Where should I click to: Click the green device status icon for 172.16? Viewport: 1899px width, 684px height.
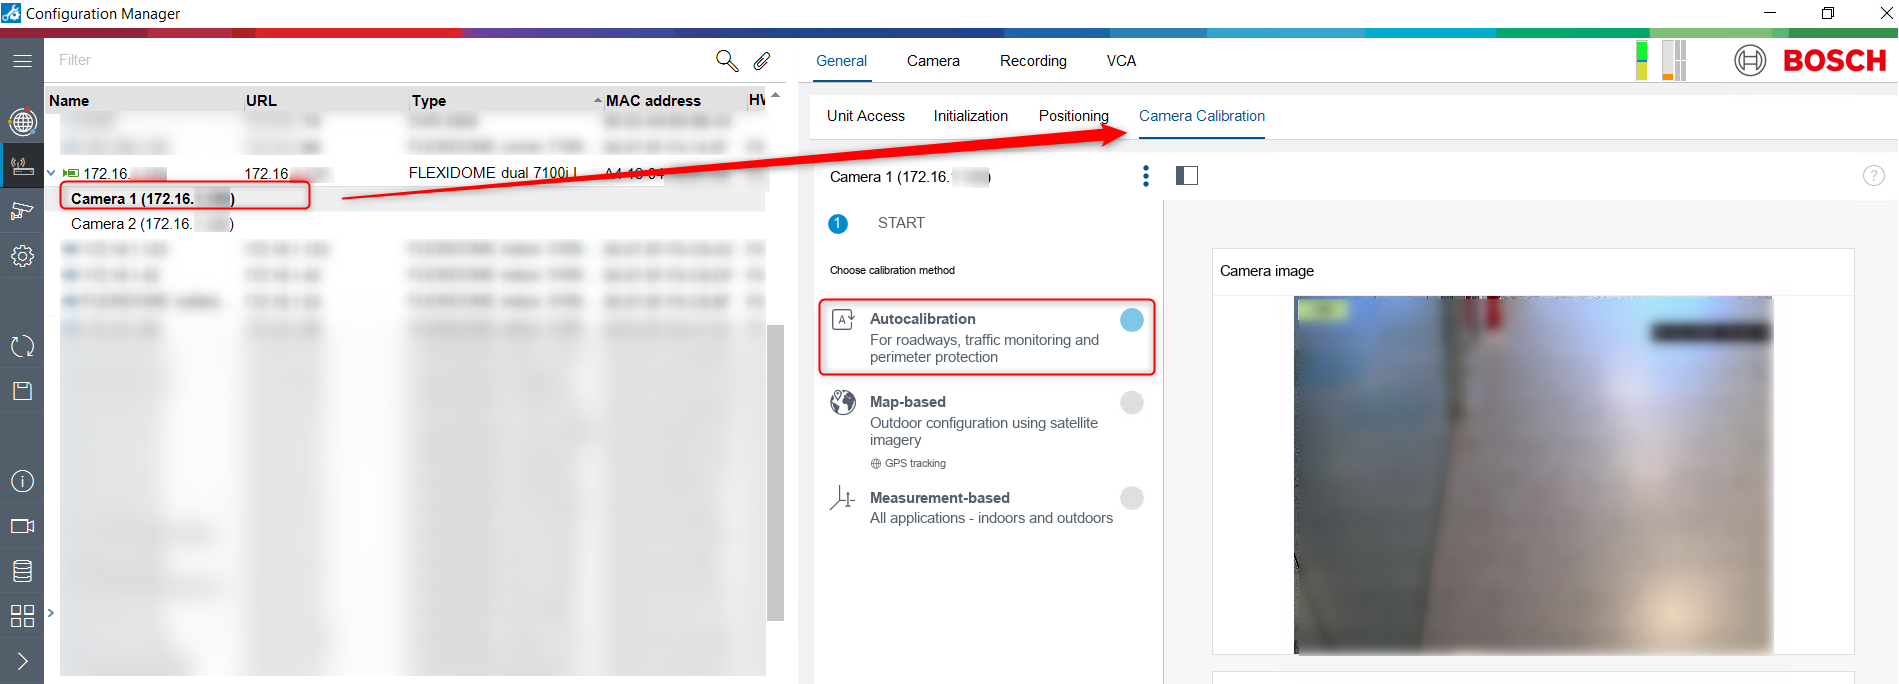[71, 173]
